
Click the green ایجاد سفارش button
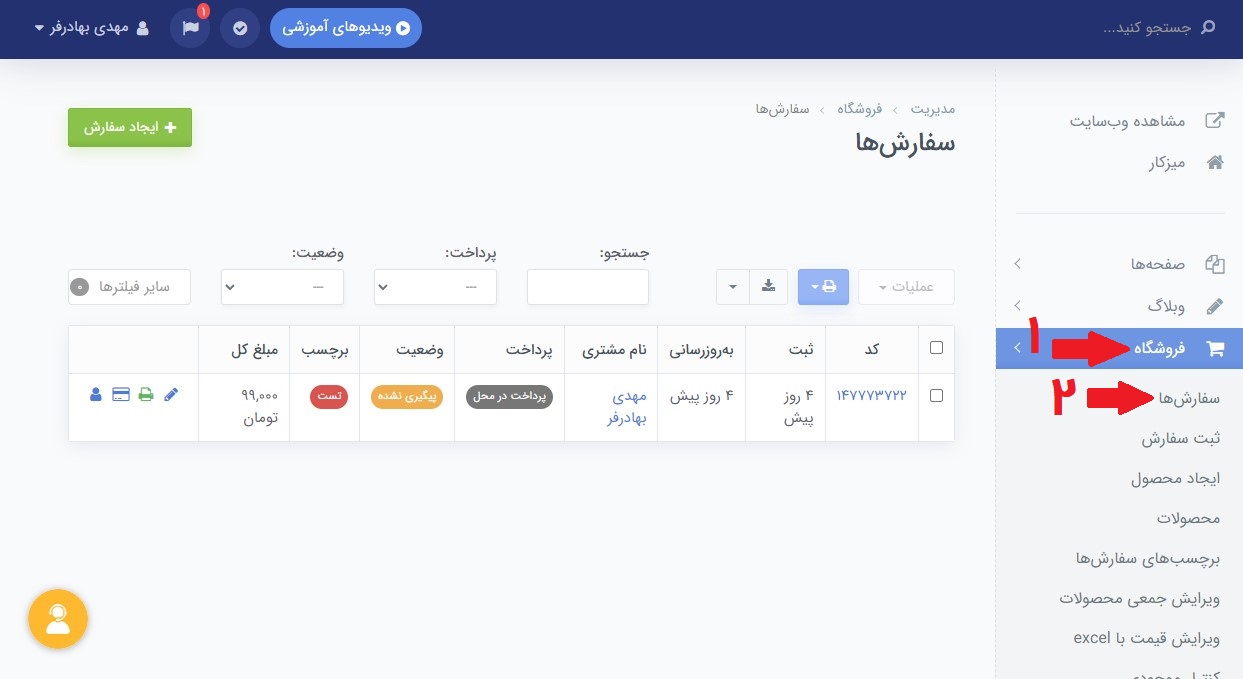point(129,127)
